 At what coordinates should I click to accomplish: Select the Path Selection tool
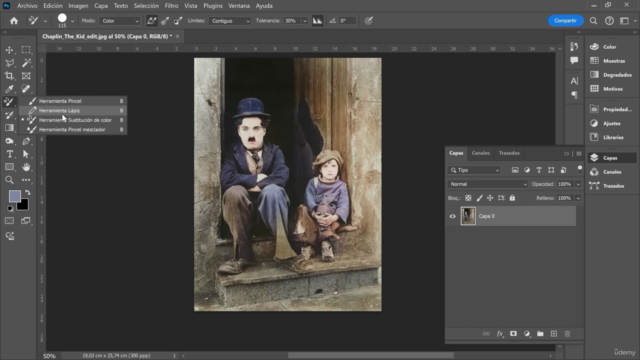coord(26,154)
